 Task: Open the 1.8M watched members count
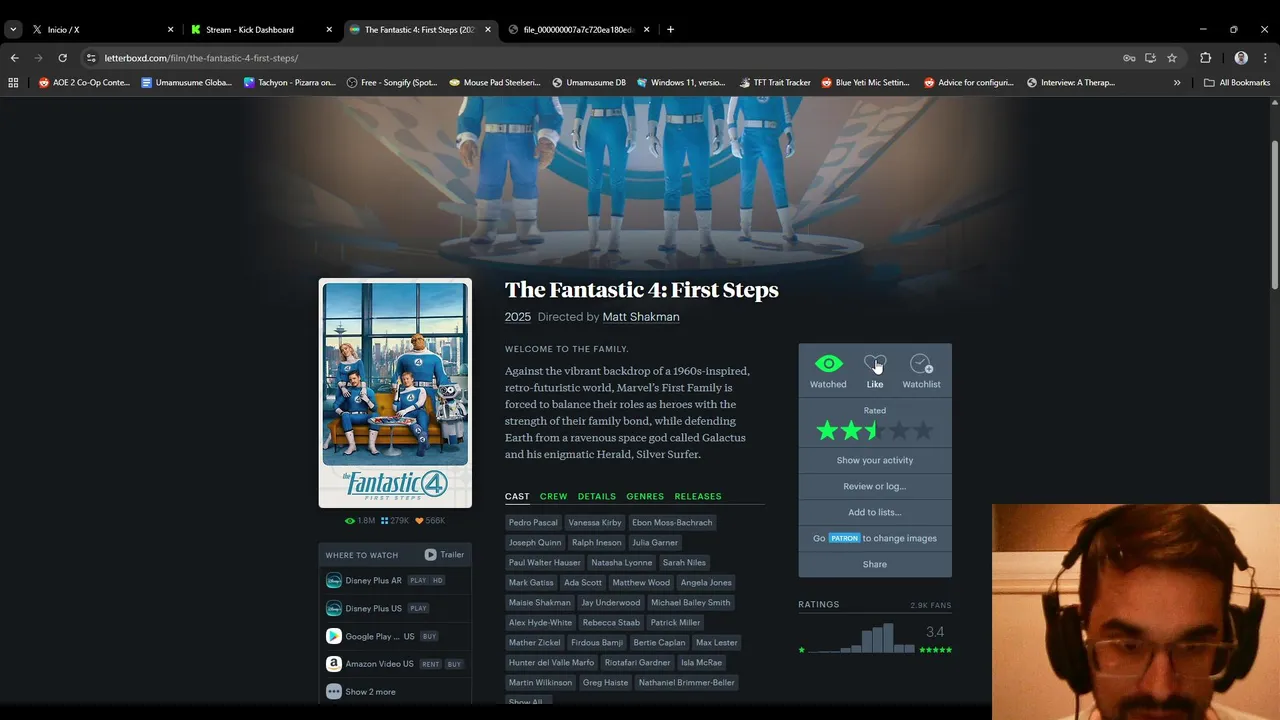click(x=360, y=521)
